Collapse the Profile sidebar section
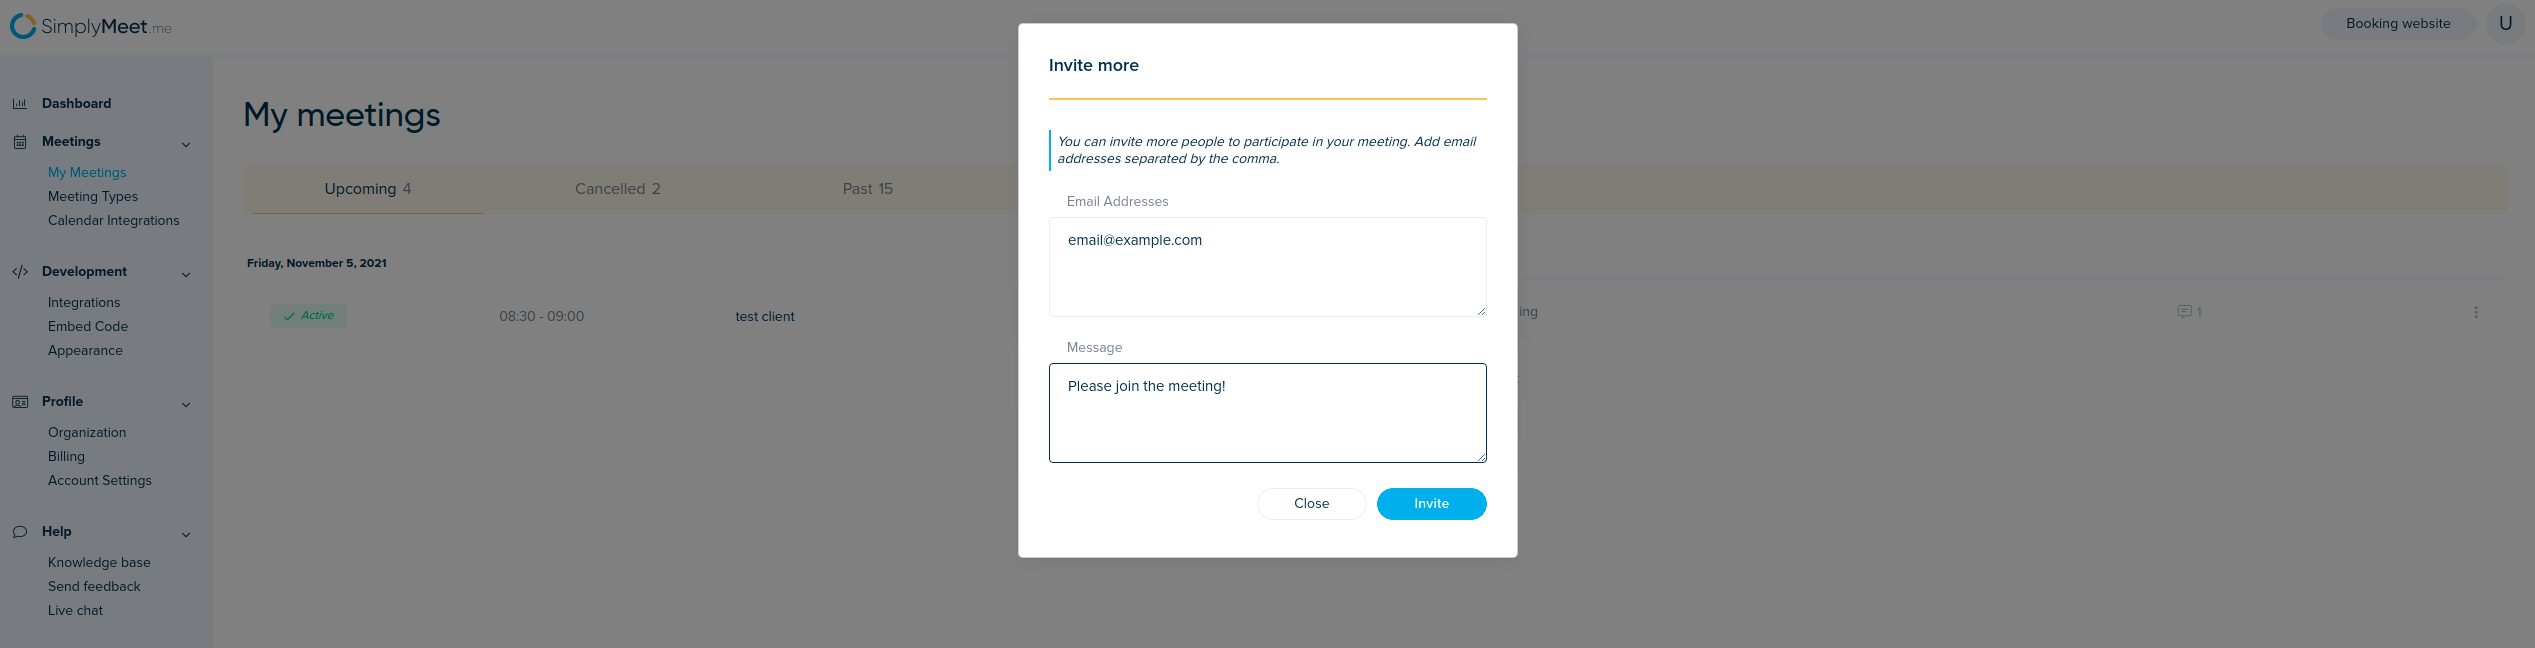This screenshot has width=2535, height=648. pyautogui.click(x=186, y=404)
